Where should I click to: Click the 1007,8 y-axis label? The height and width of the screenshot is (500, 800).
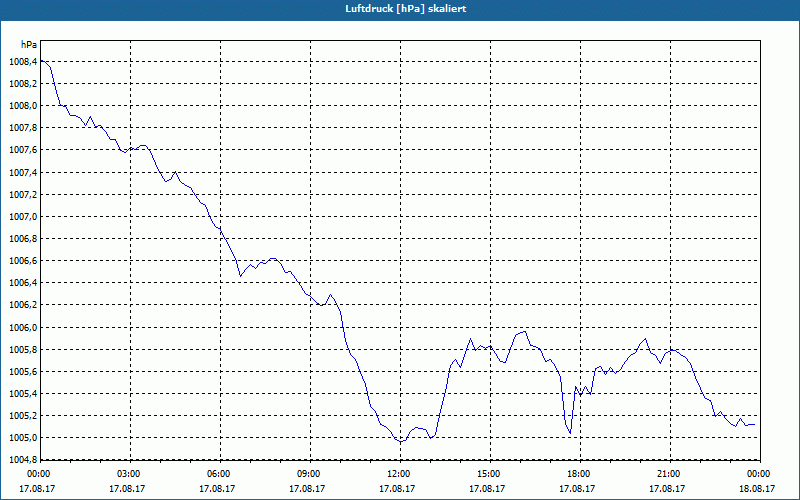click(x=23, y=128)
